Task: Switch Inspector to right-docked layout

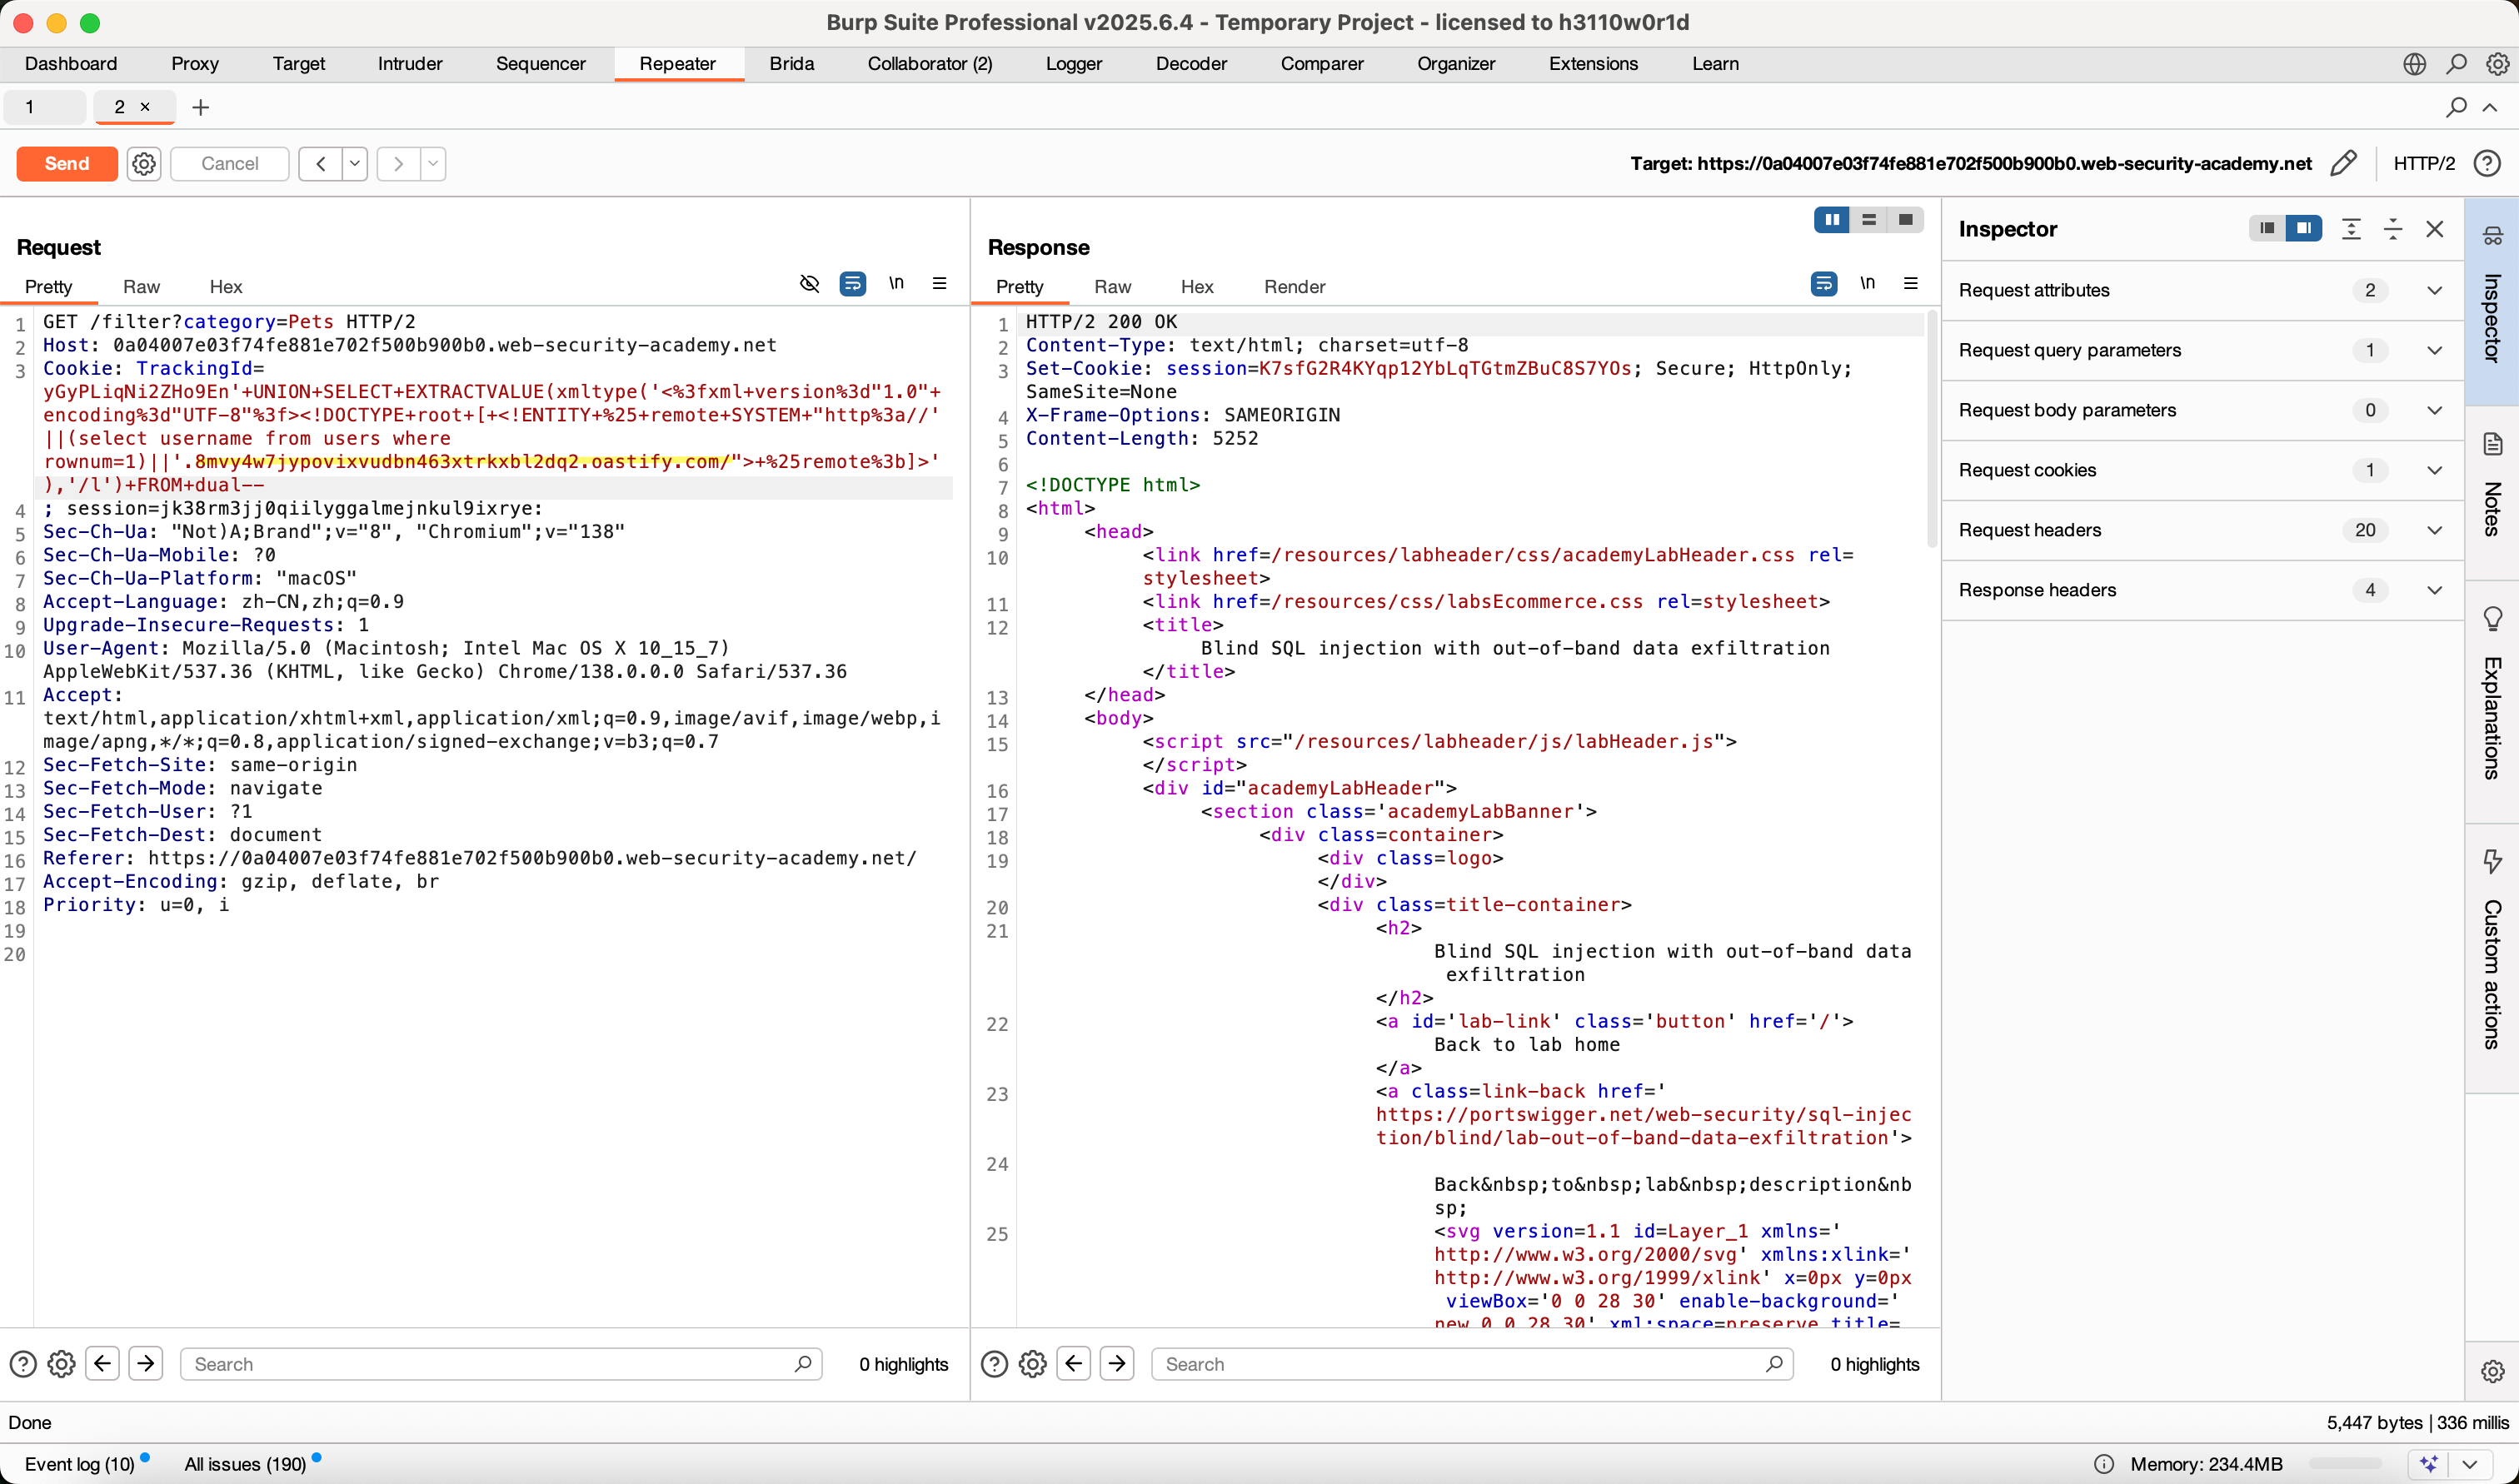Action: point(2303,228)
